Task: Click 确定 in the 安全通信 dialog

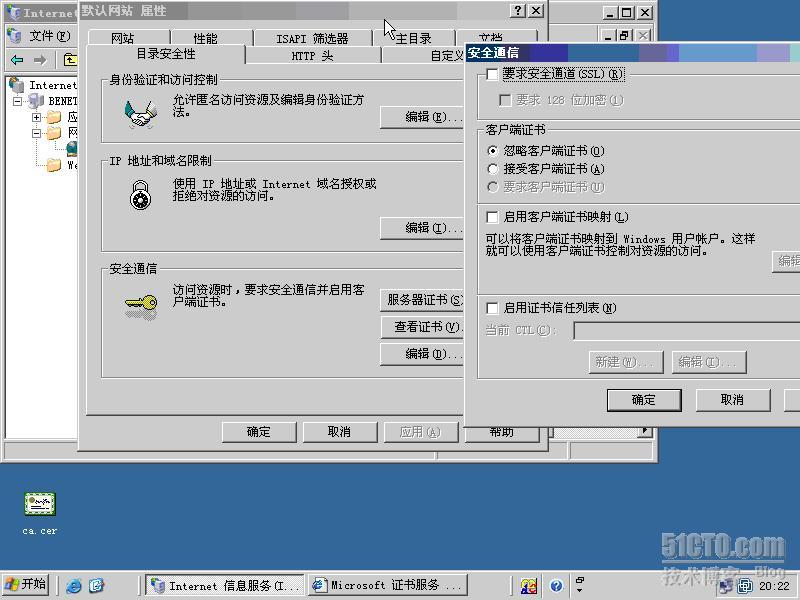Action: point(644,400)
